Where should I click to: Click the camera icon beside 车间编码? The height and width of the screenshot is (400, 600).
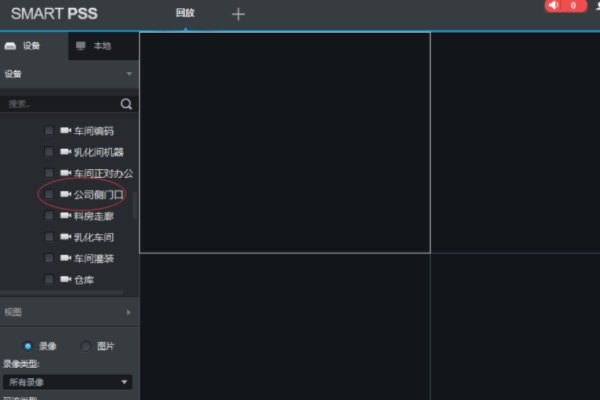(66, 131)
